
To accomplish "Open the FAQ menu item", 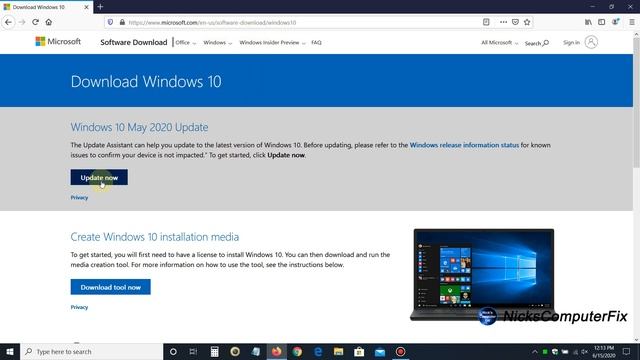I will (316, 42).
